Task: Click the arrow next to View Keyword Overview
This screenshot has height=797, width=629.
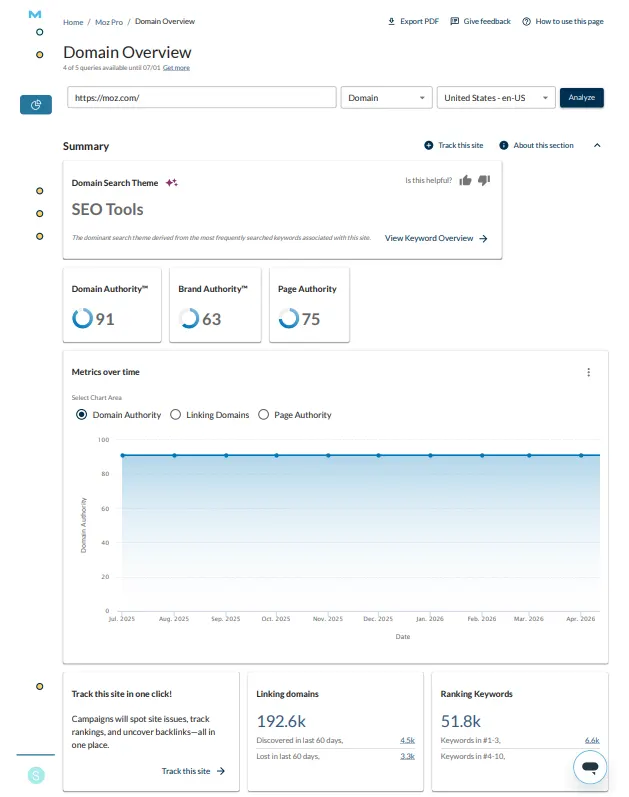Action: [x=483, y=238]
